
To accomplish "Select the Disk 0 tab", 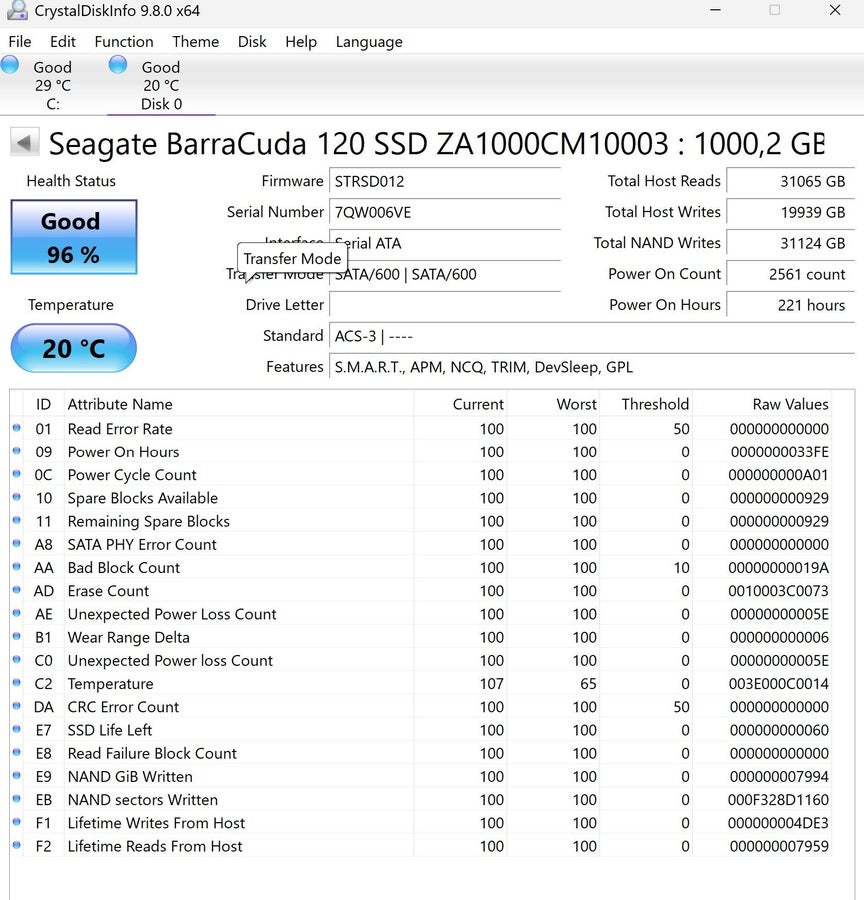I will pyautogui.click(x=161, y=85).
